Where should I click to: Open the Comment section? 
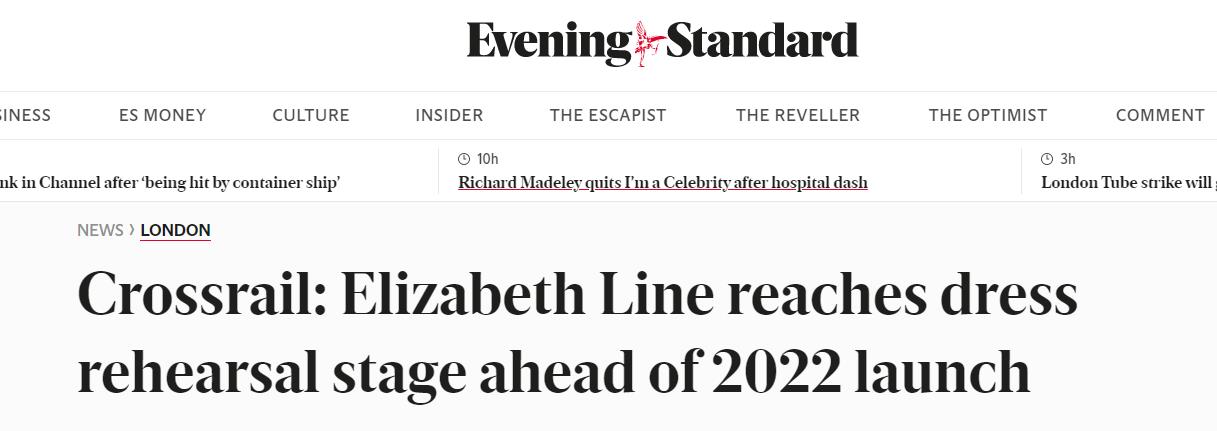1160,115
